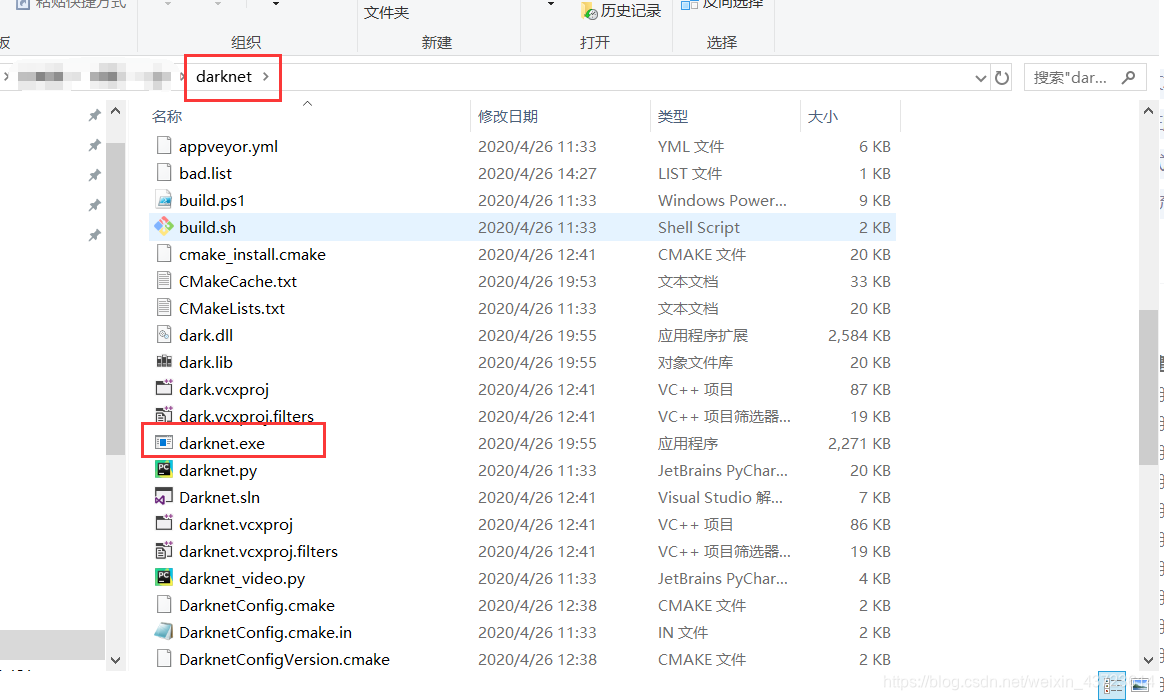Select the build.sh file name
1164x700 pixels.
click(x=208, y=227)
